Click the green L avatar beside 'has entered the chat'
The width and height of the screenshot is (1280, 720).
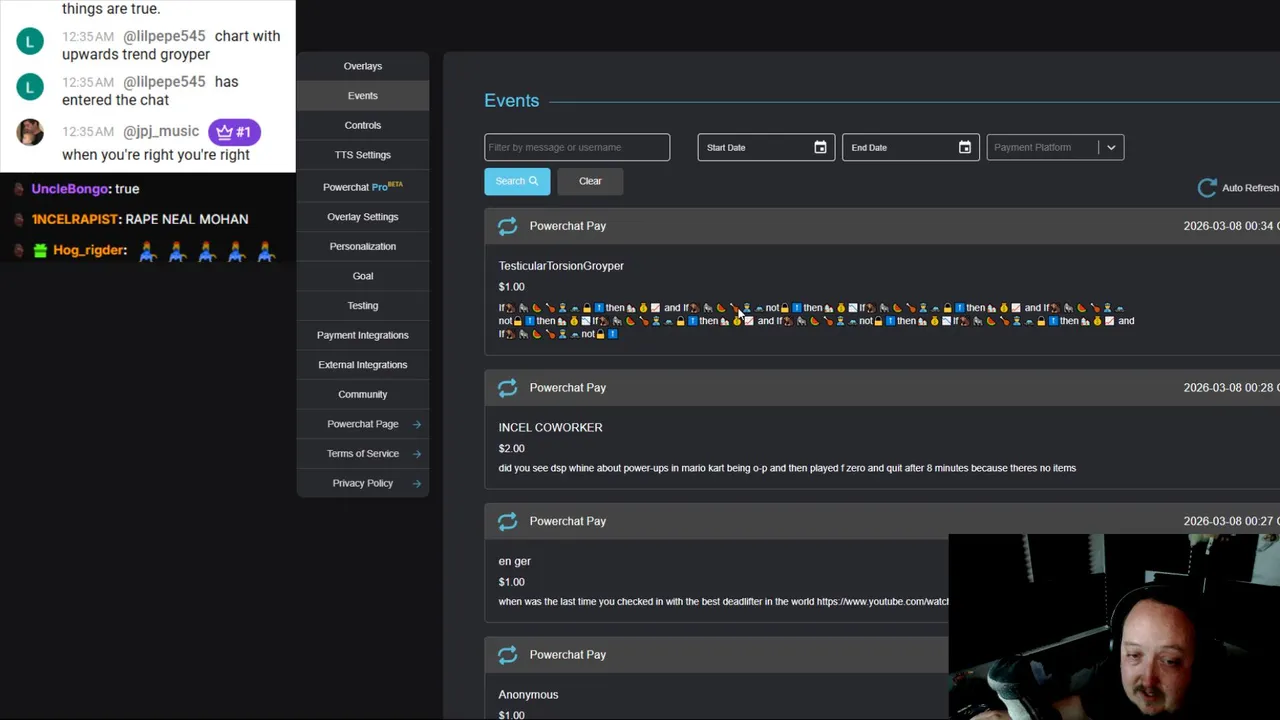click(30, 87)
